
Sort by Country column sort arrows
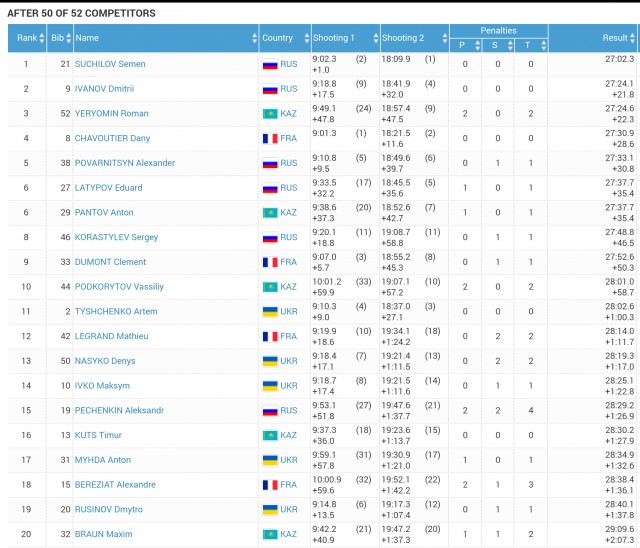point(307,38)
